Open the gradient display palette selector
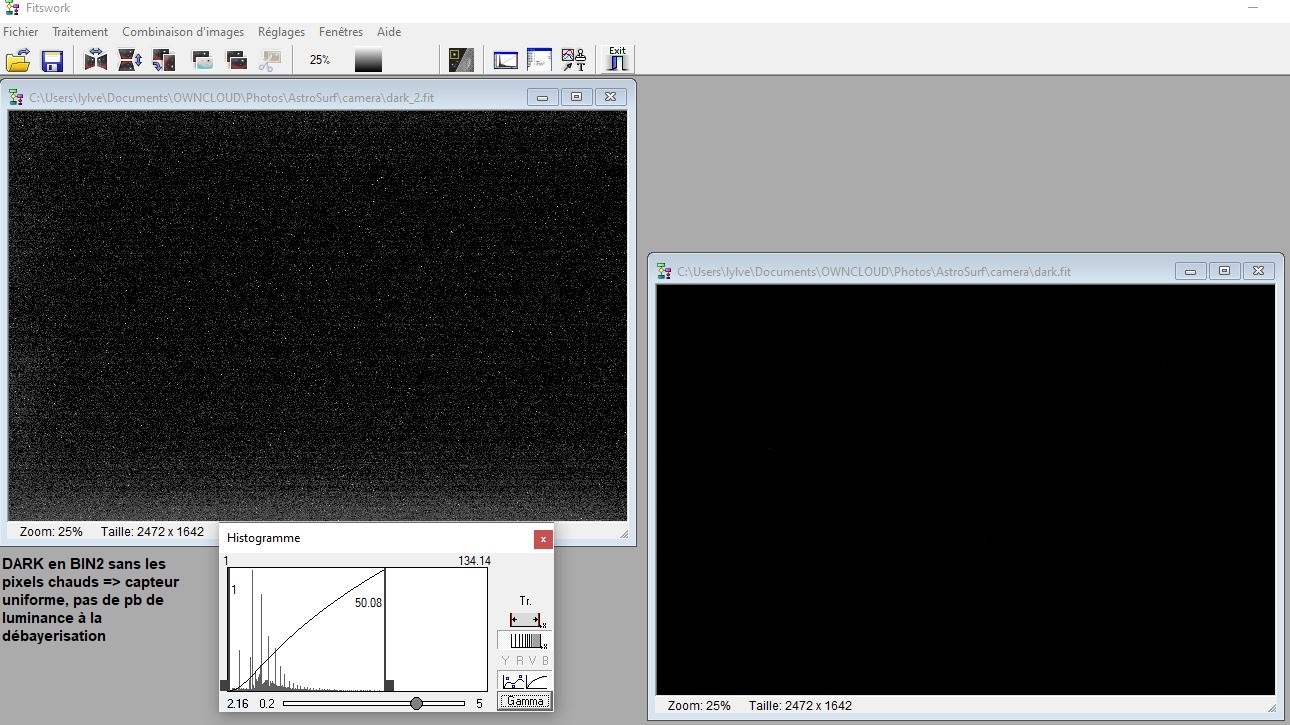This screenshot has width=1290, height=725. (368, 60)
